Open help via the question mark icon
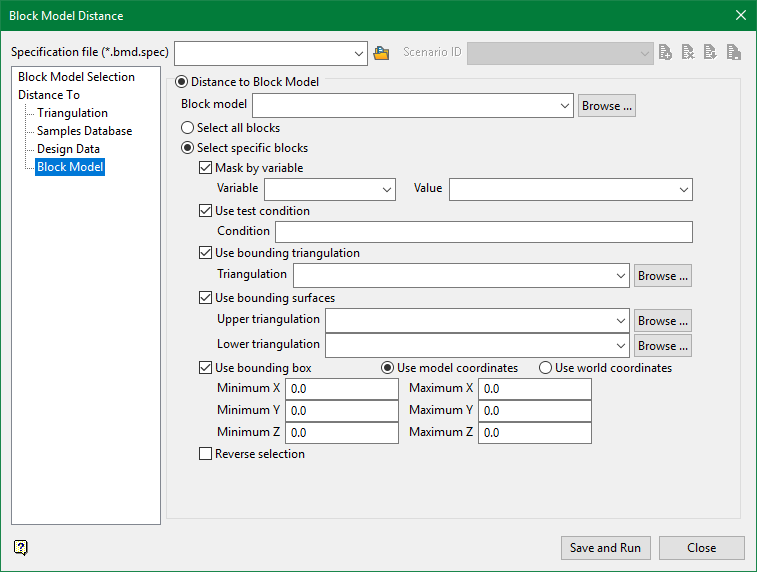The image size is (757, 572). [x=21, y=547]
